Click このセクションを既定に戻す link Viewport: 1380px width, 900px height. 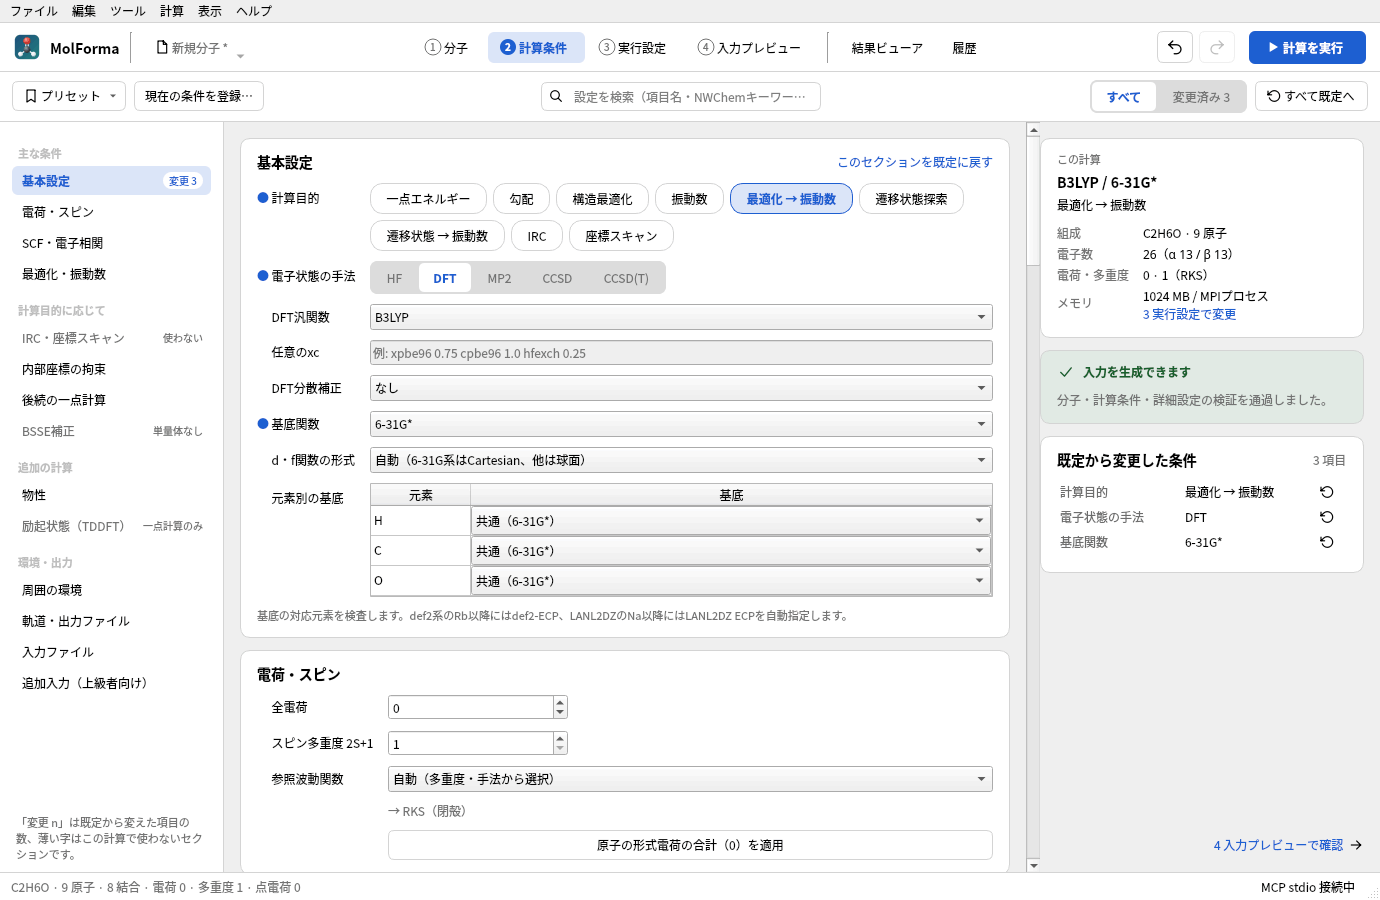coord(915,162)
